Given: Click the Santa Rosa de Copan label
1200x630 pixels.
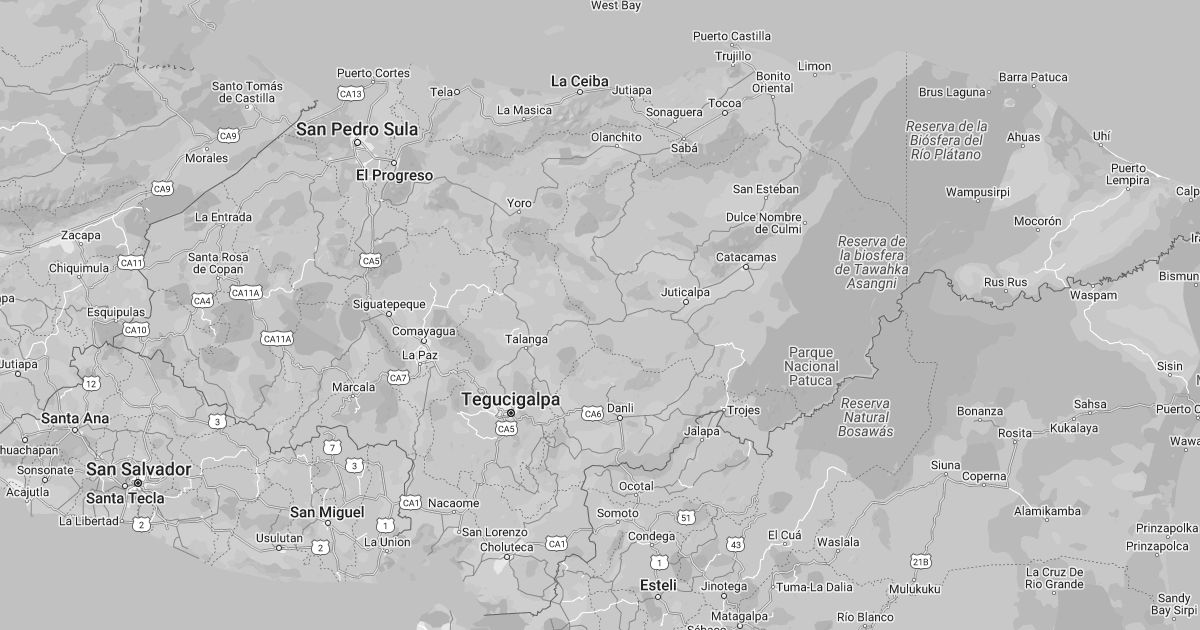Looking at the screenshot, I should pos(218,263).
